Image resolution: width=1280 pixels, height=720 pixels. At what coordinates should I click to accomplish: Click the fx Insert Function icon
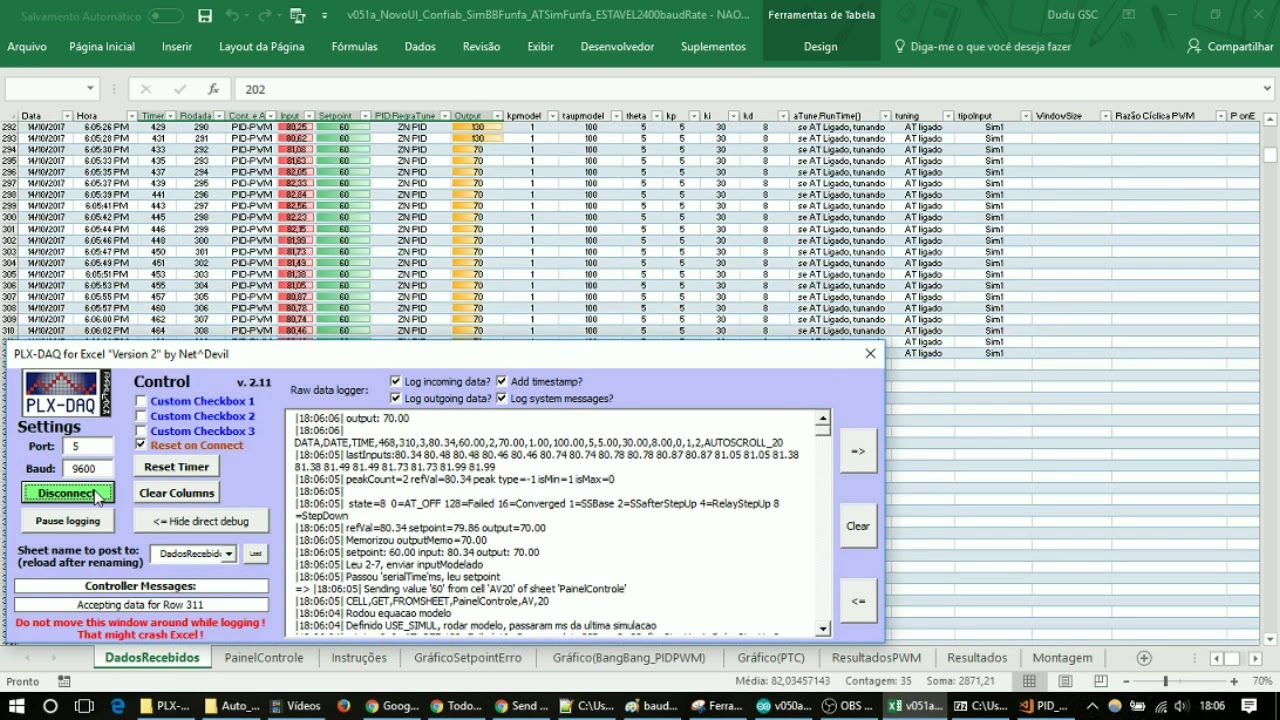[213, 89]
